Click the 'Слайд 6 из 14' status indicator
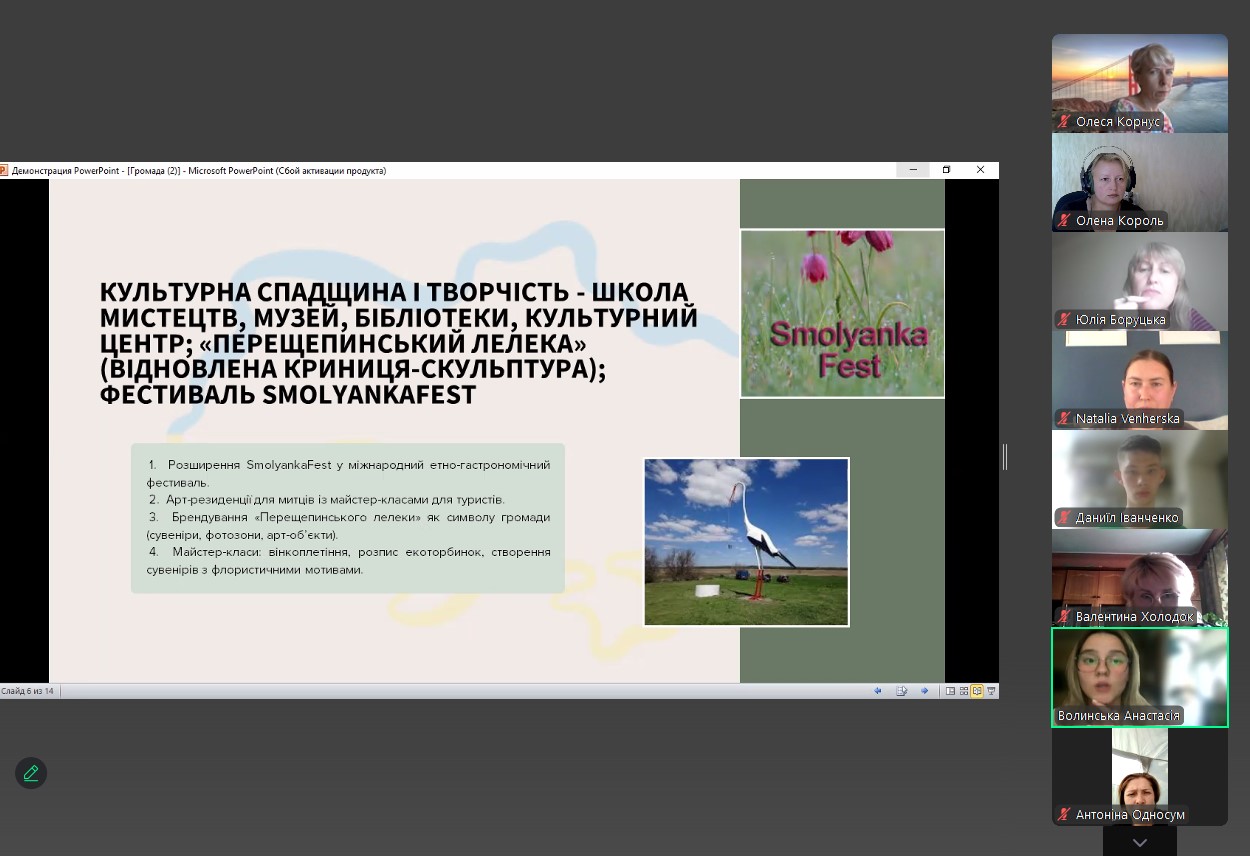 tap(27, 691)
